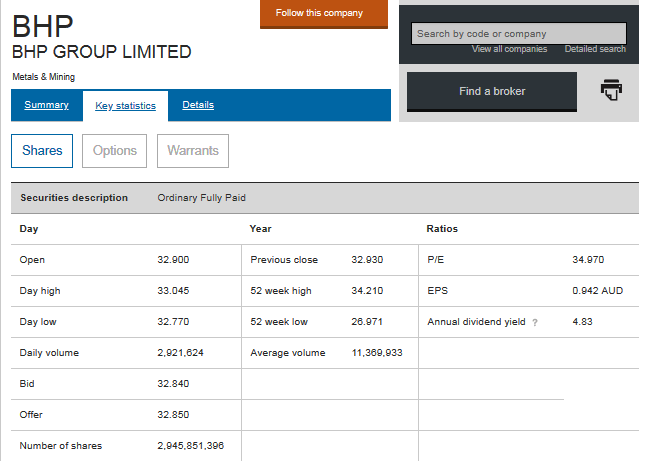This screenshot has height=461, width=648.
Task: Click the Metals & Mining industry label
Action: (x=43, y=77)
